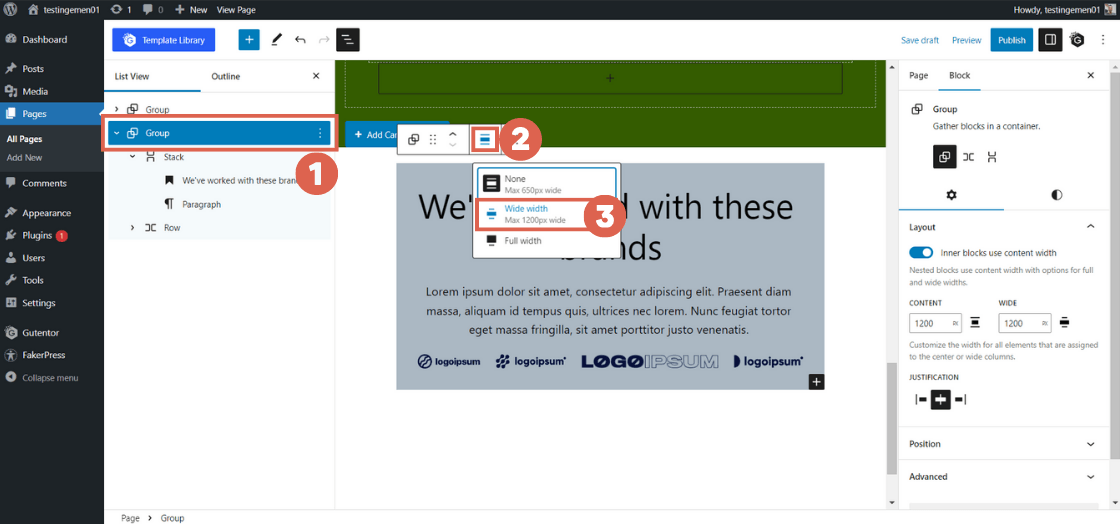Click the blue block inserter plus button
Image resolution: width=1120 pixels, height=524 pixels.
(249, 40)
